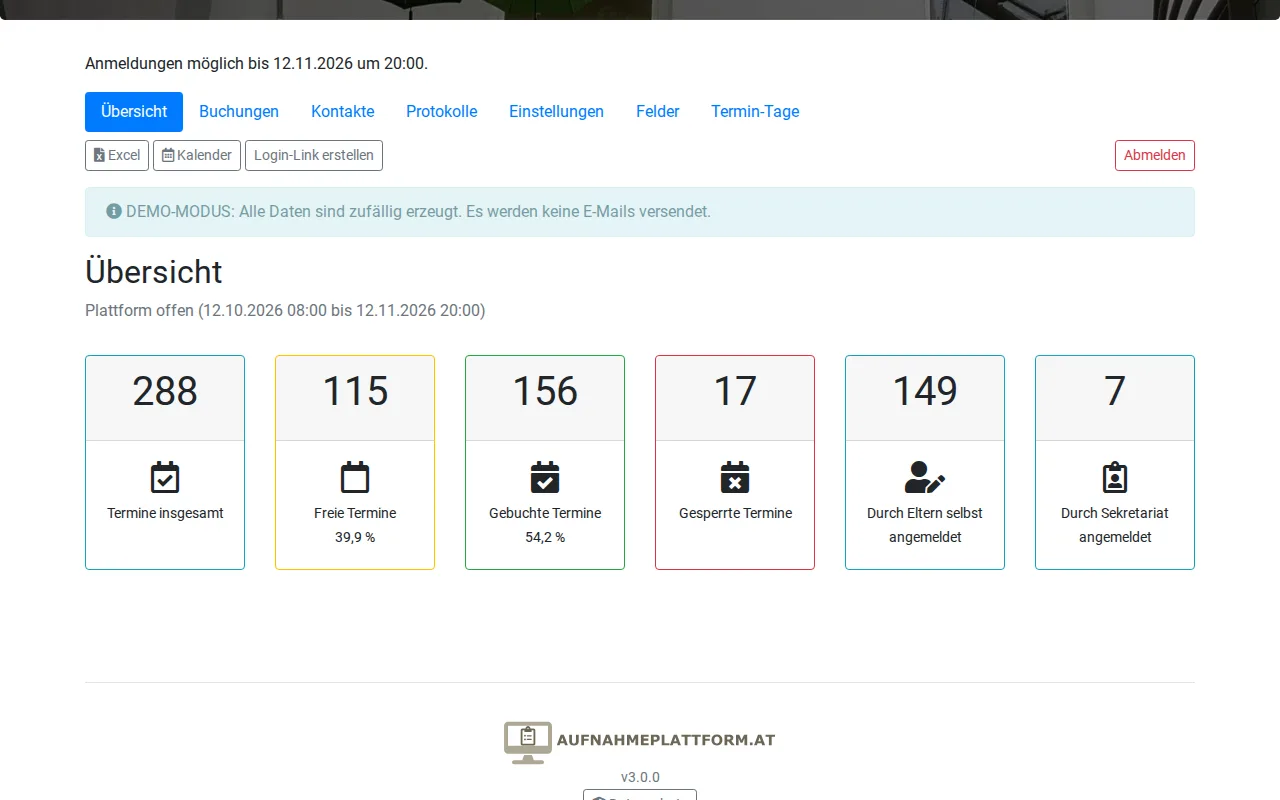Screen dimensions: 1280x800
Task: Click the AUFNAHMEPLATTFORM.AT footer wordmark
Action: coord(666,741)
